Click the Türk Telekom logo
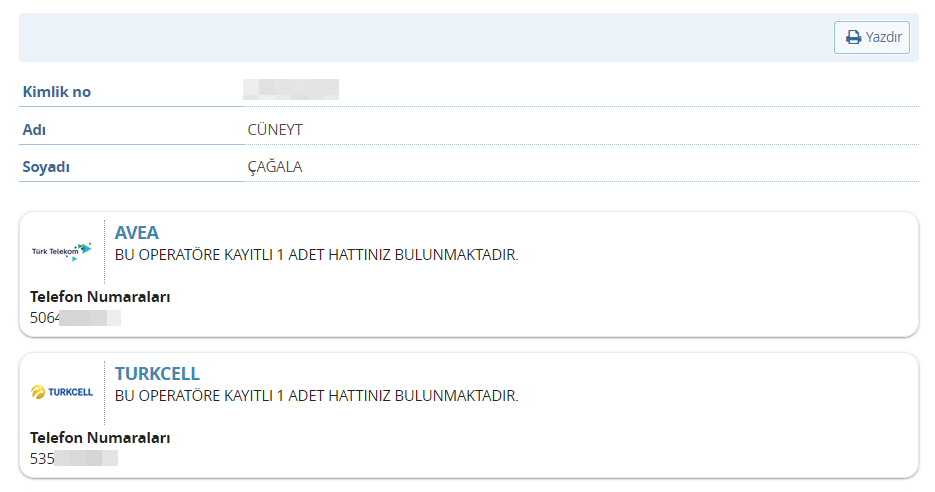 tap(62, 251)
